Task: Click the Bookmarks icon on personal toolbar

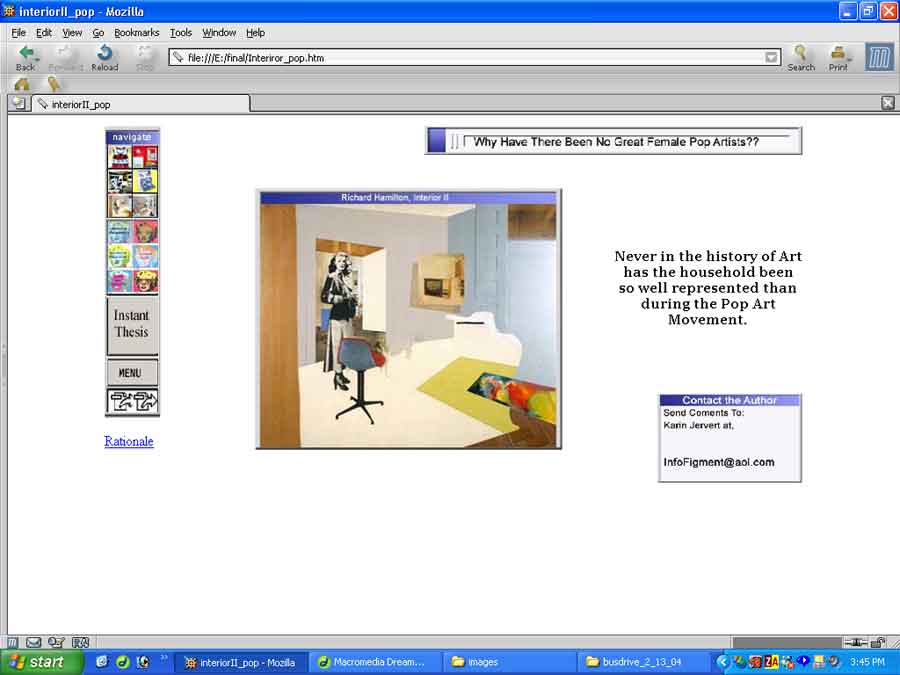Action: coord(53,84)
